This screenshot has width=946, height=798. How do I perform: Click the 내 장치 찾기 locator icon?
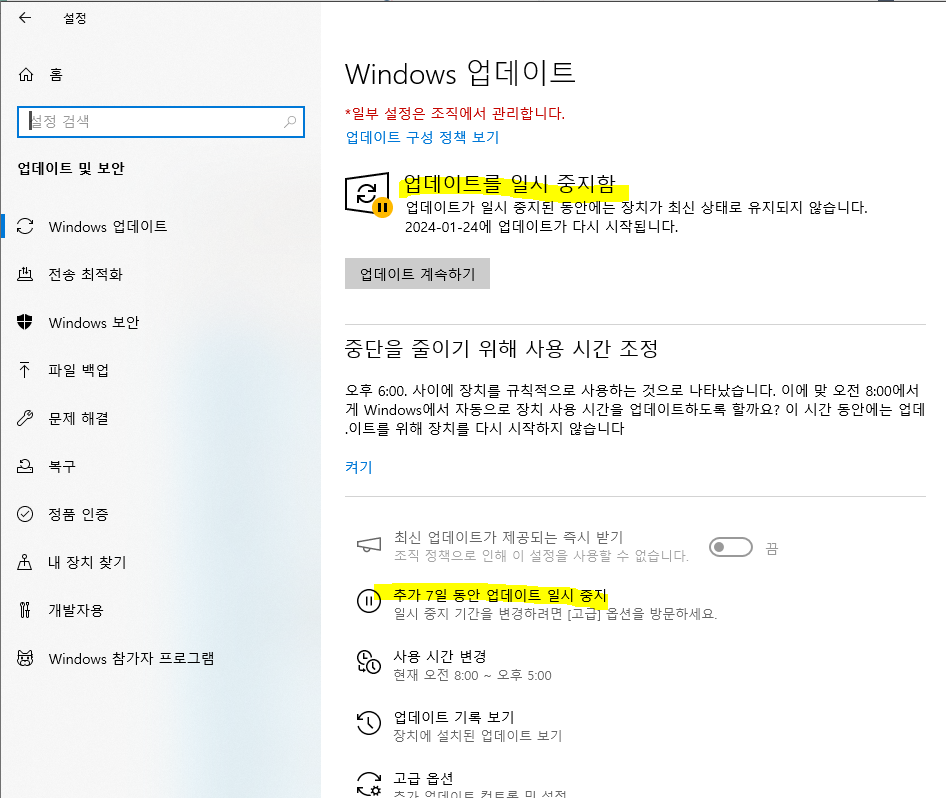(x=25, y=562)
